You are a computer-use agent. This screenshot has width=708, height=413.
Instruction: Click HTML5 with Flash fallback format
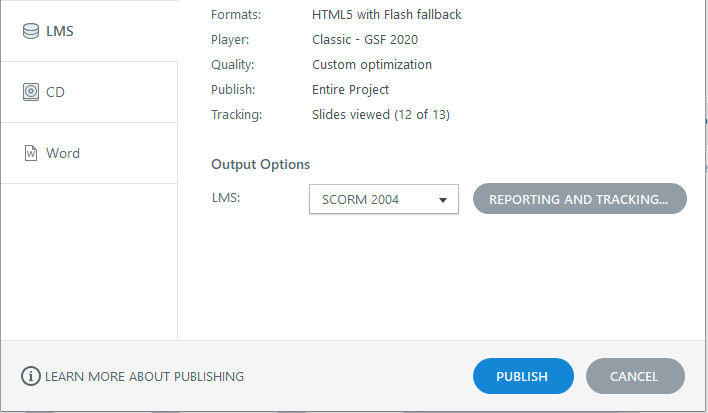pyautogui.click(x=387, y=14)
